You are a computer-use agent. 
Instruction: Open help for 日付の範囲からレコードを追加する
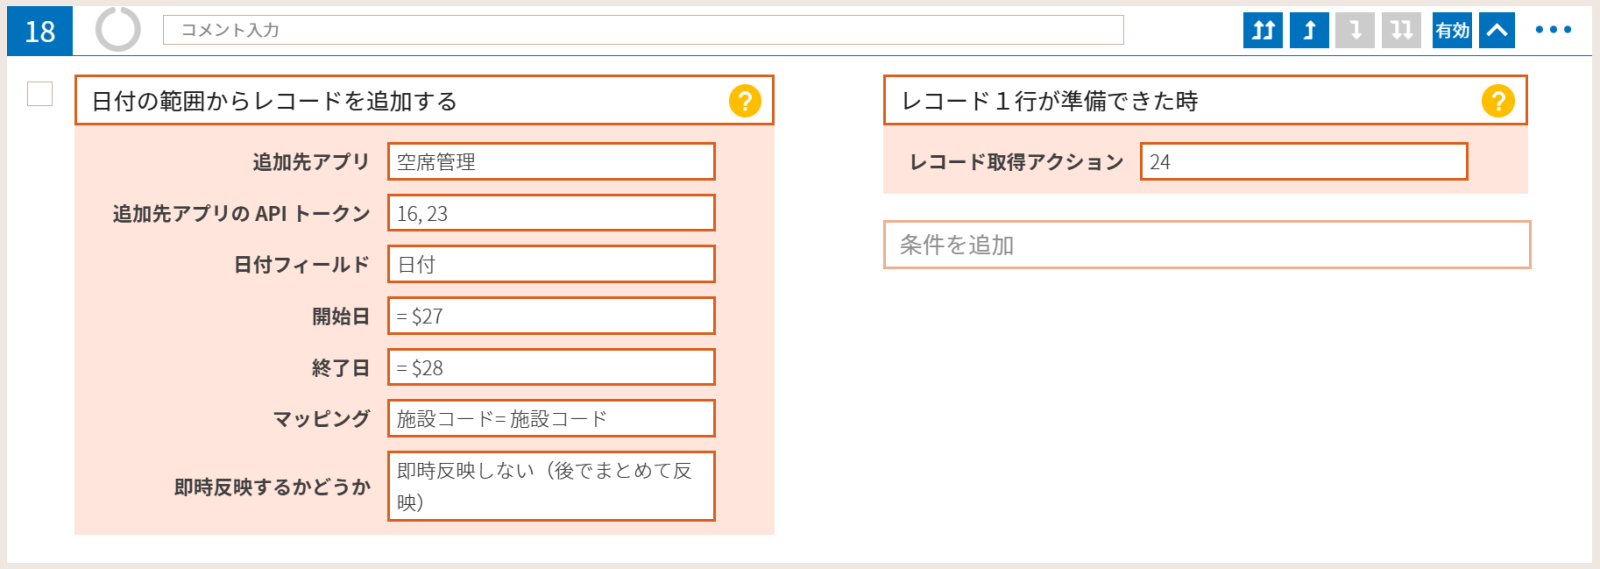click(745, 101)
